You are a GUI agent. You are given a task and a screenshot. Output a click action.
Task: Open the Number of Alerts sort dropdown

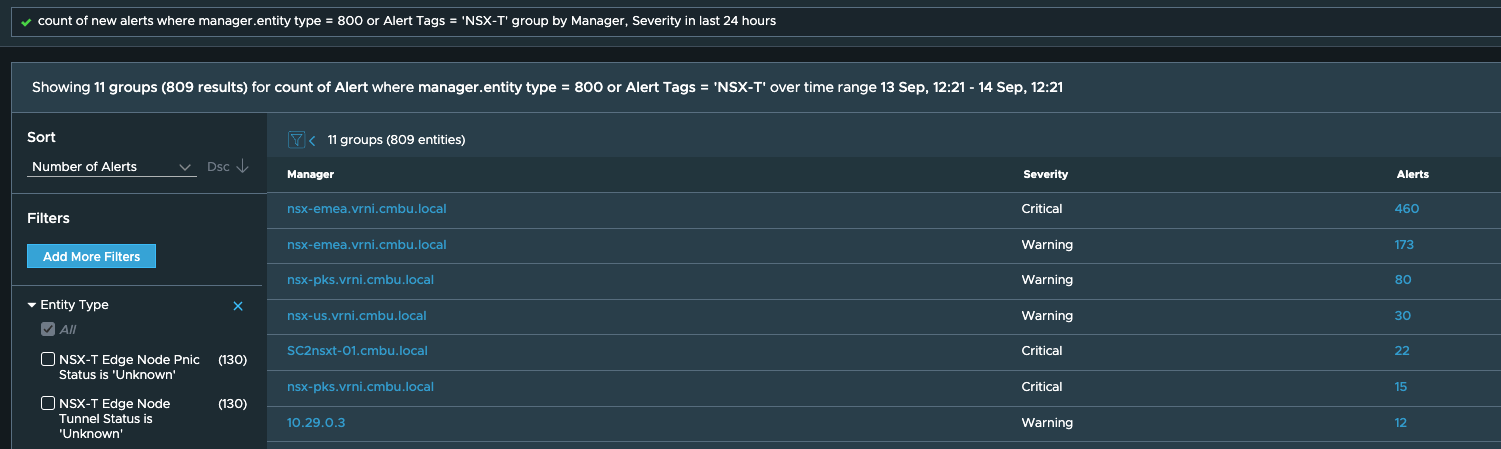(x=111, y=167)
